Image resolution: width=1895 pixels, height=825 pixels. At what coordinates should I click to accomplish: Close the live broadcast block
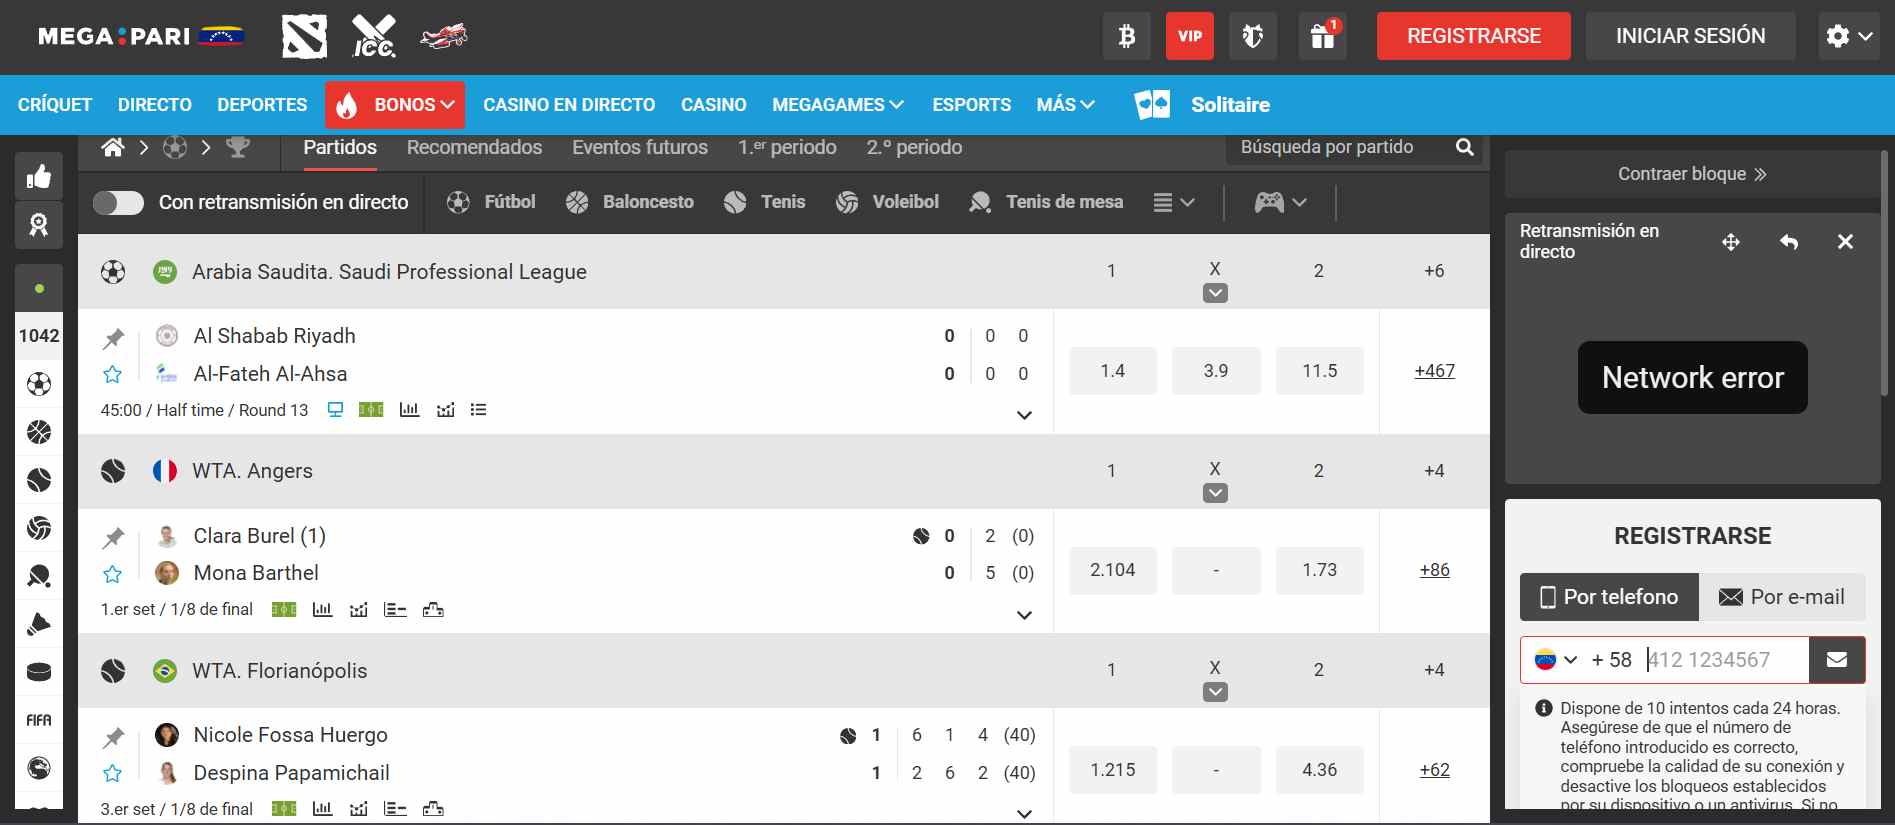pos(1845,242)
